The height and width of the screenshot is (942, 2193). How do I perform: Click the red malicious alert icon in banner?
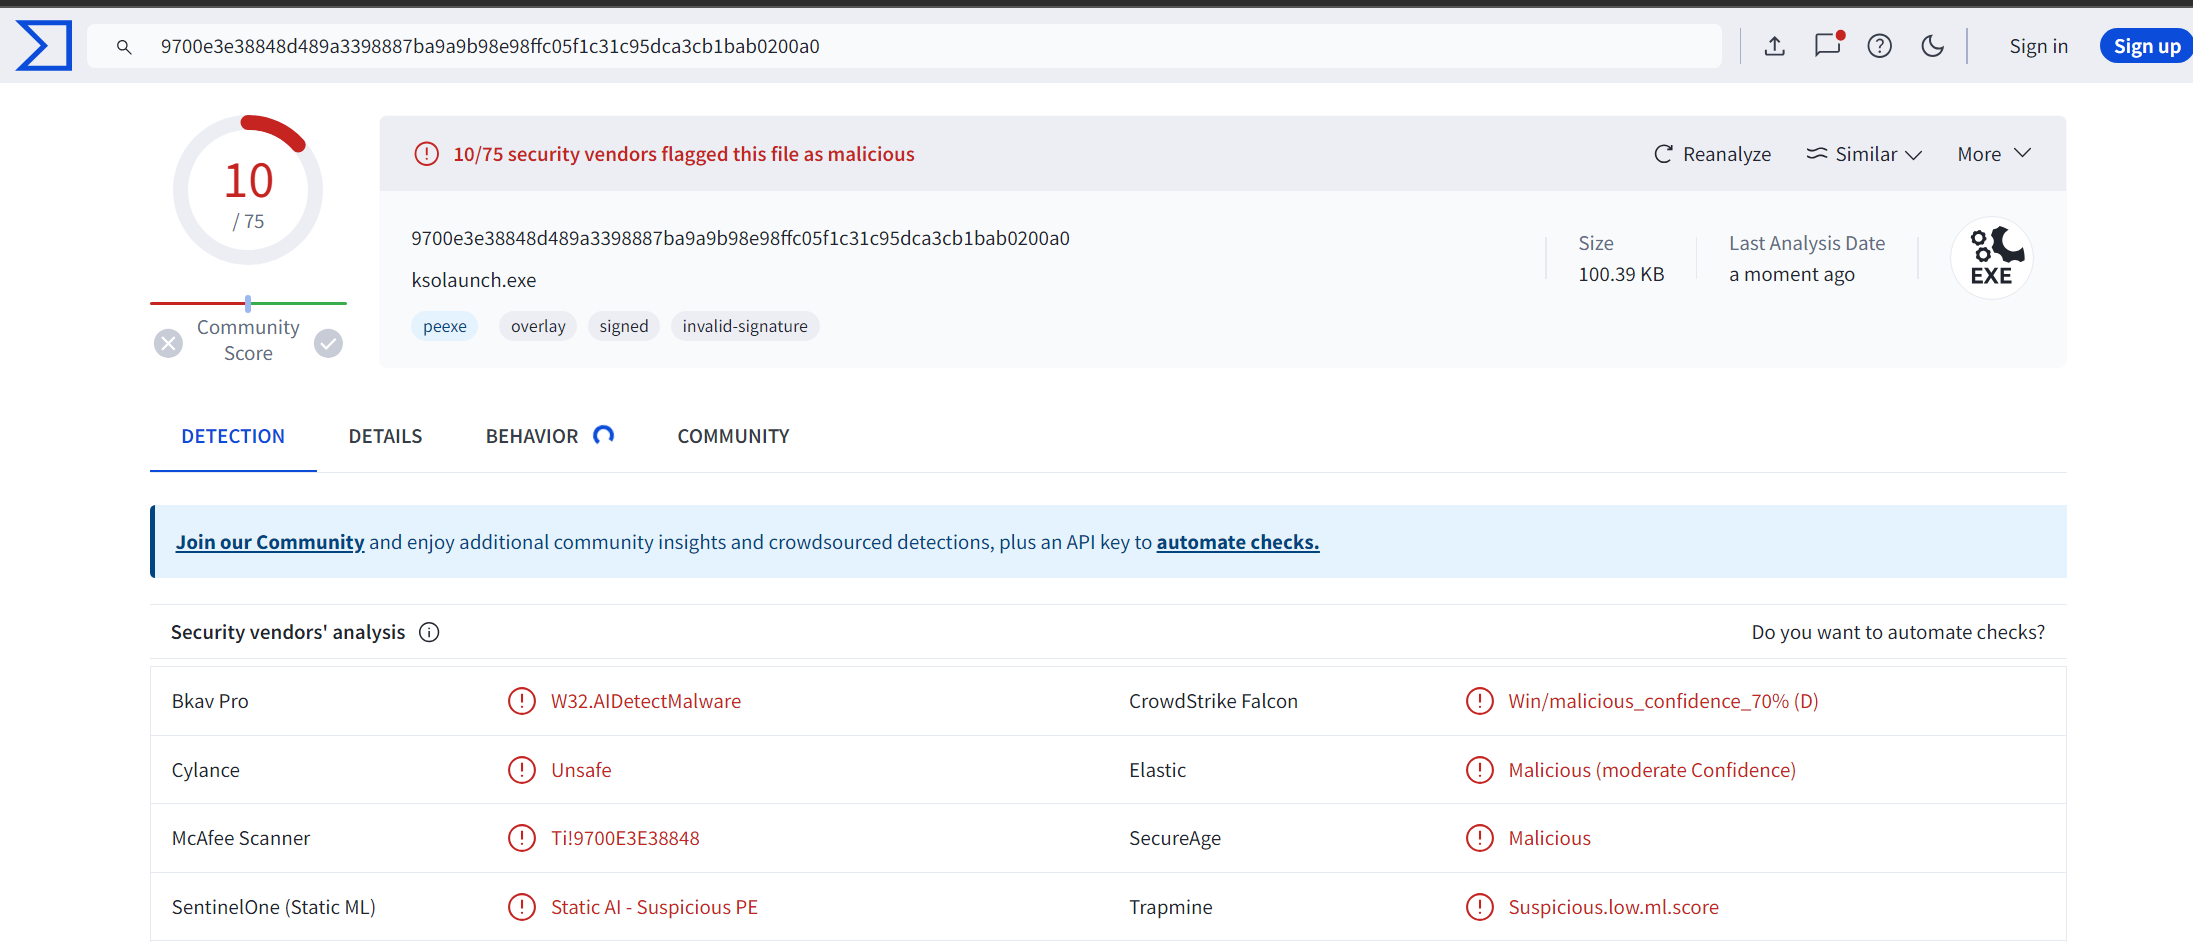coord(427,154)
